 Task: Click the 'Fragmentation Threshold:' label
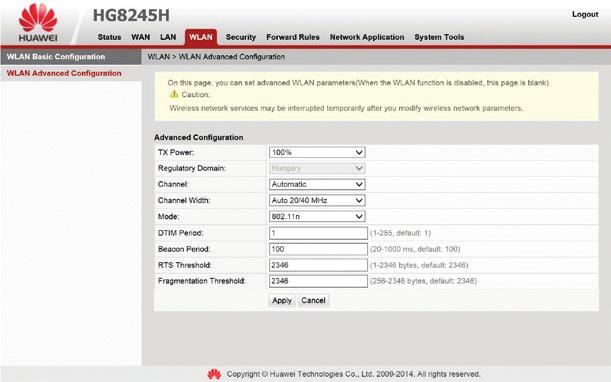pos(201,281)
